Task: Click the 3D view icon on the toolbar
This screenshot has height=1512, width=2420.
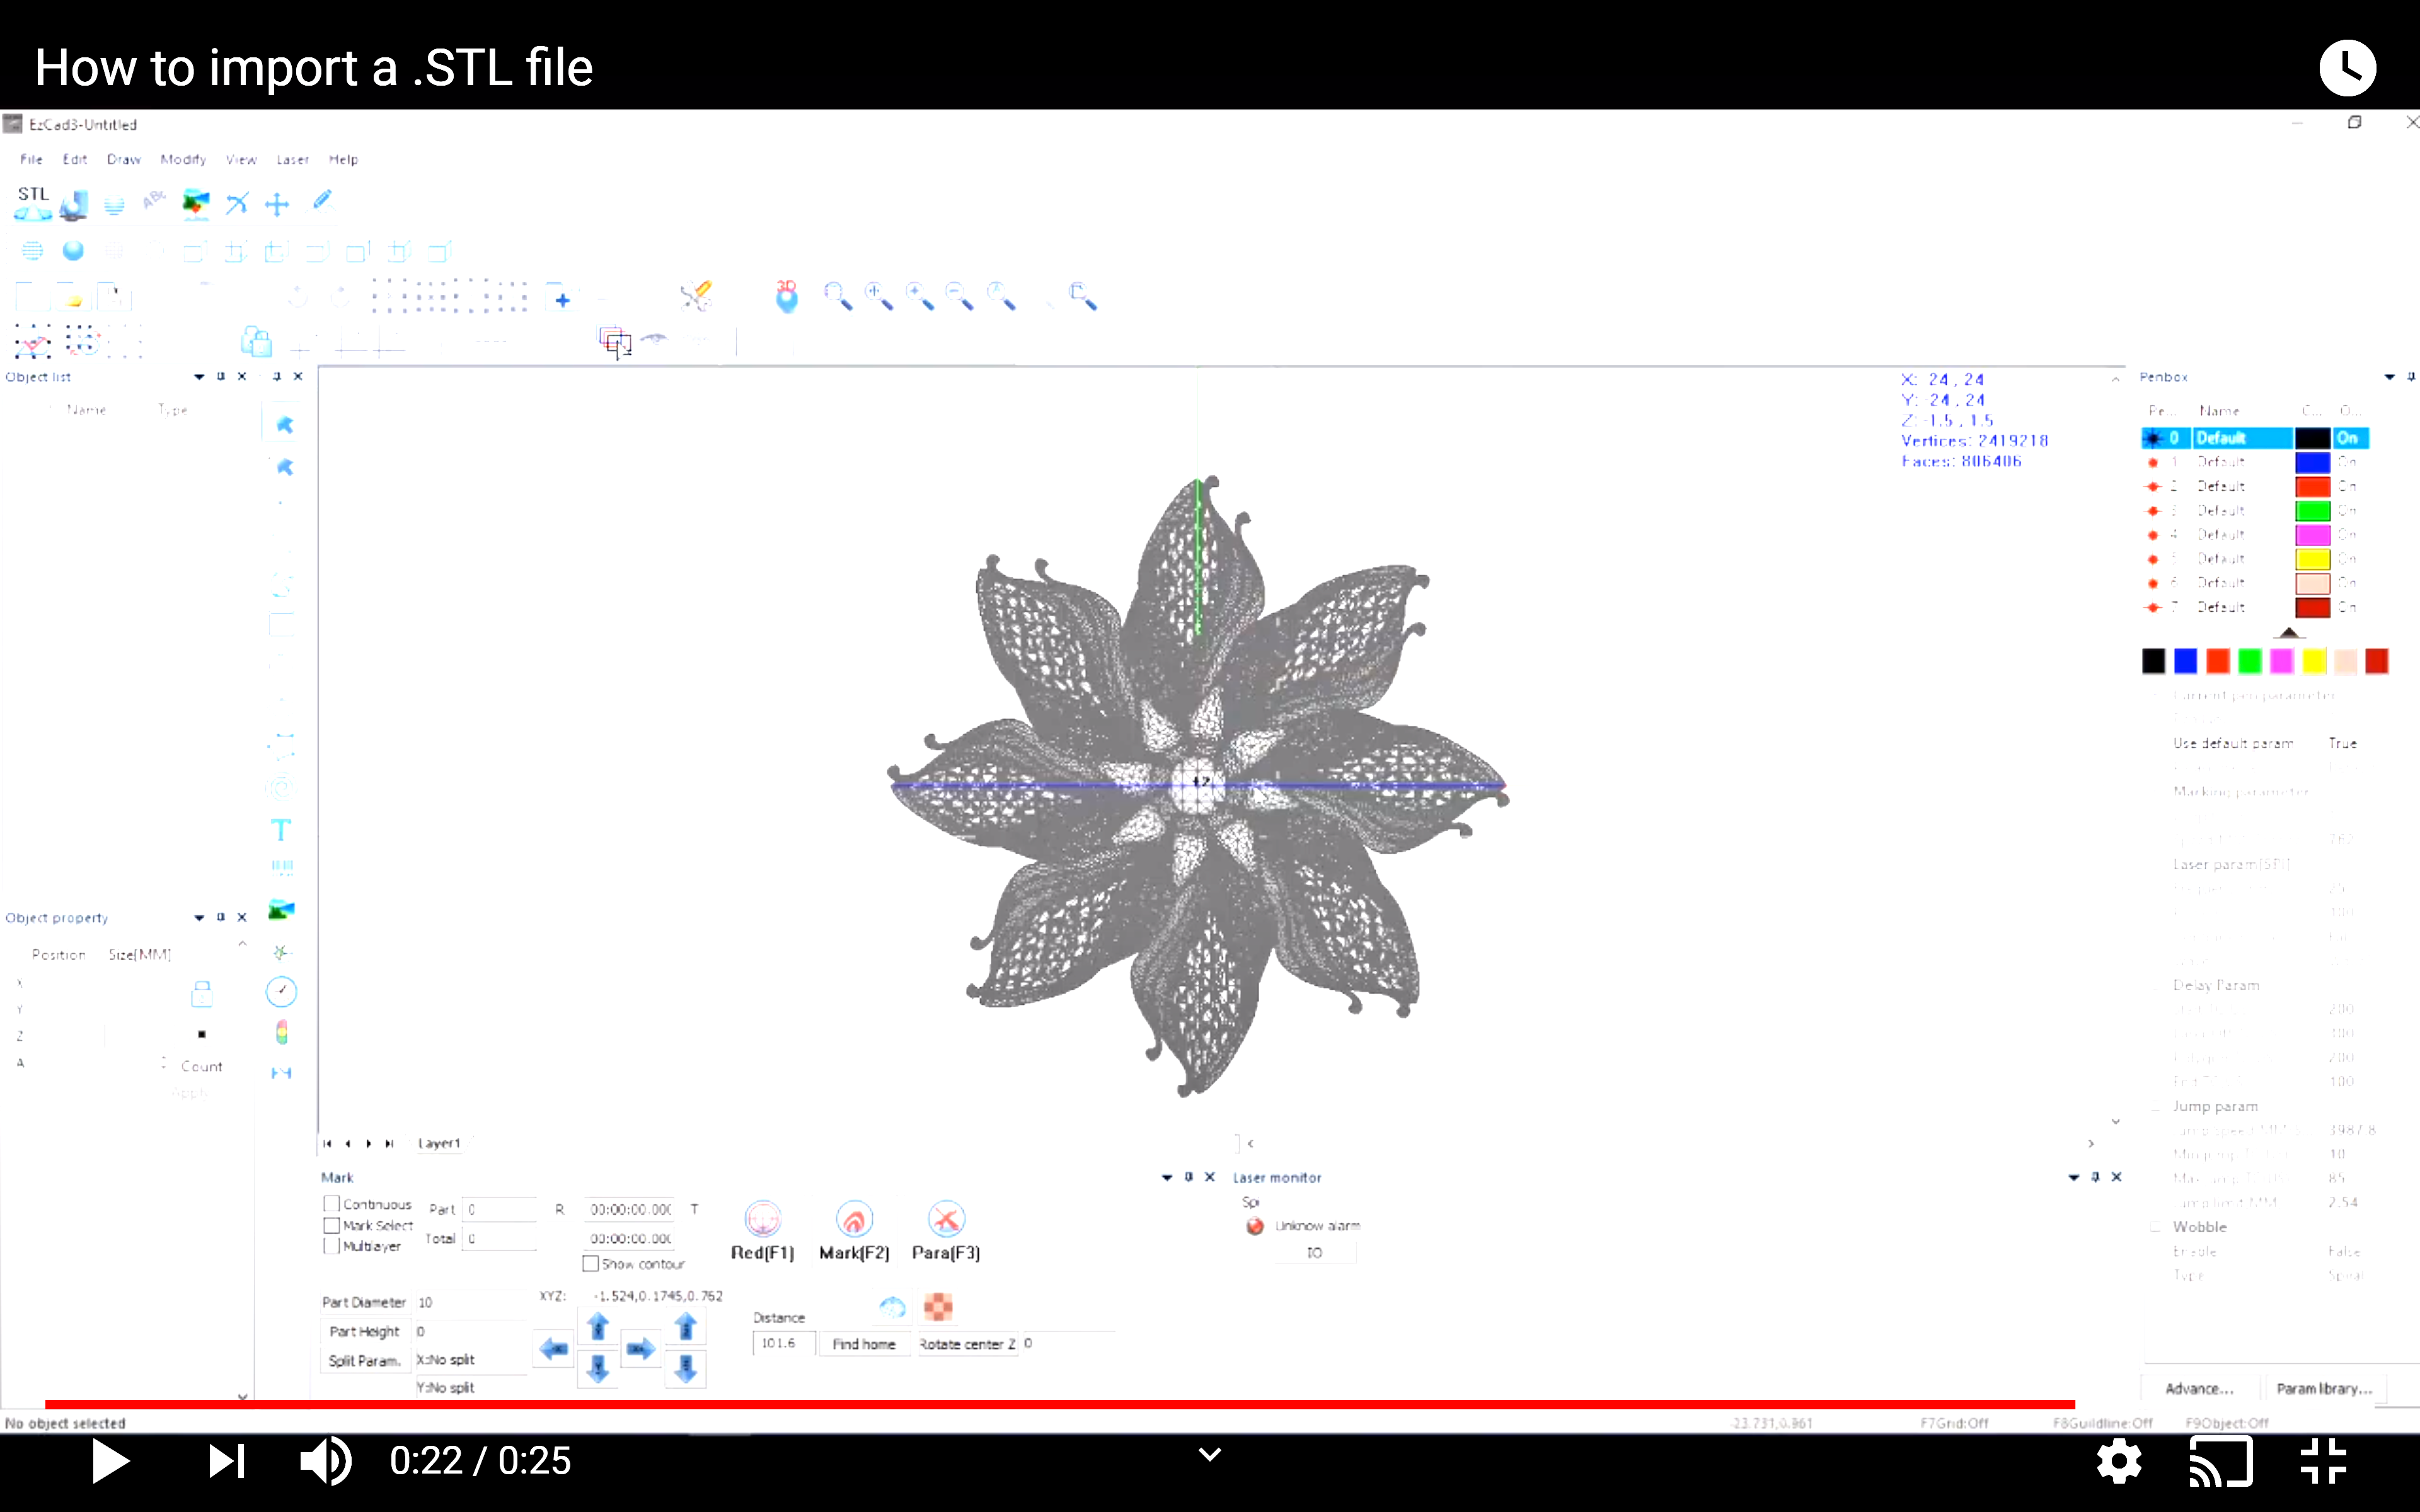Action: click(787, 294)
